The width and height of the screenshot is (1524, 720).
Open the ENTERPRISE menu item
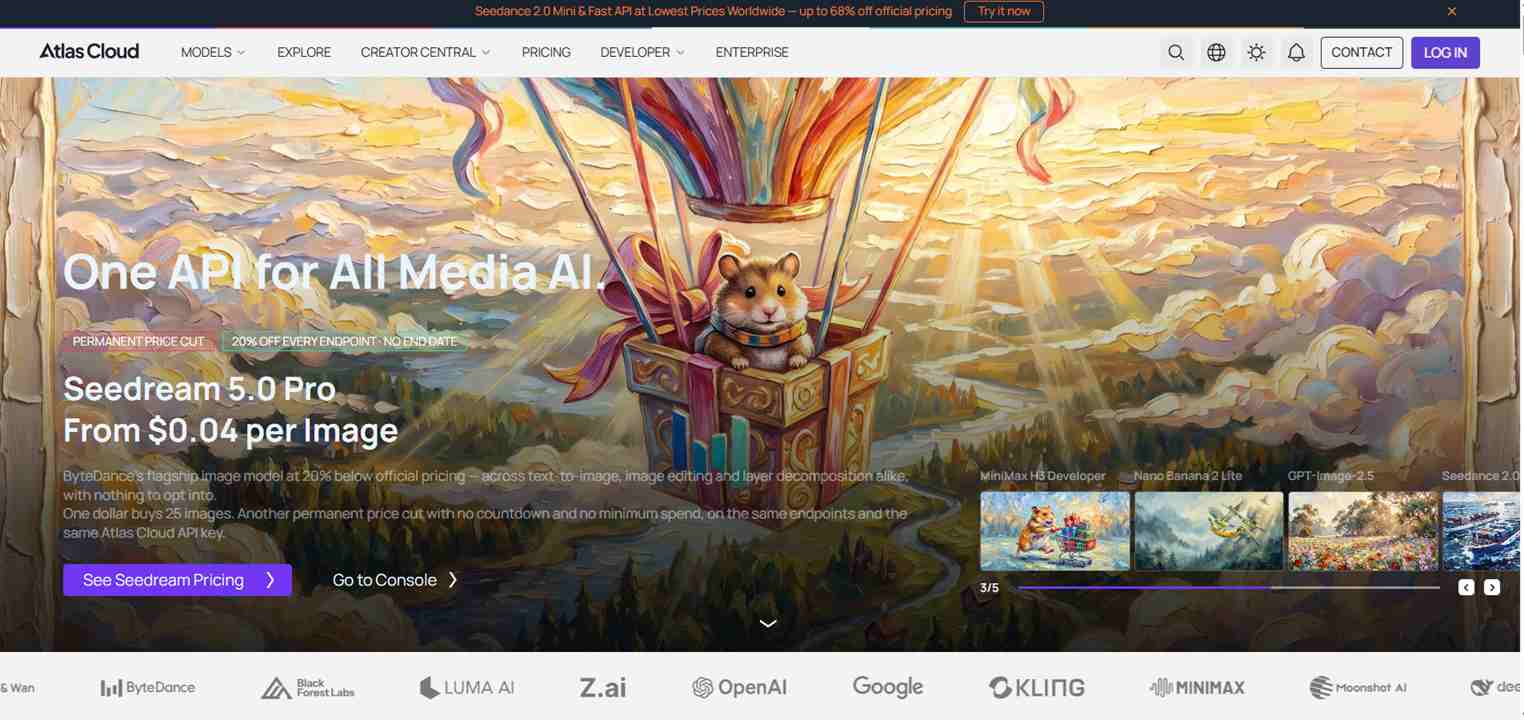pyautogui.click(x=752, y=52)
